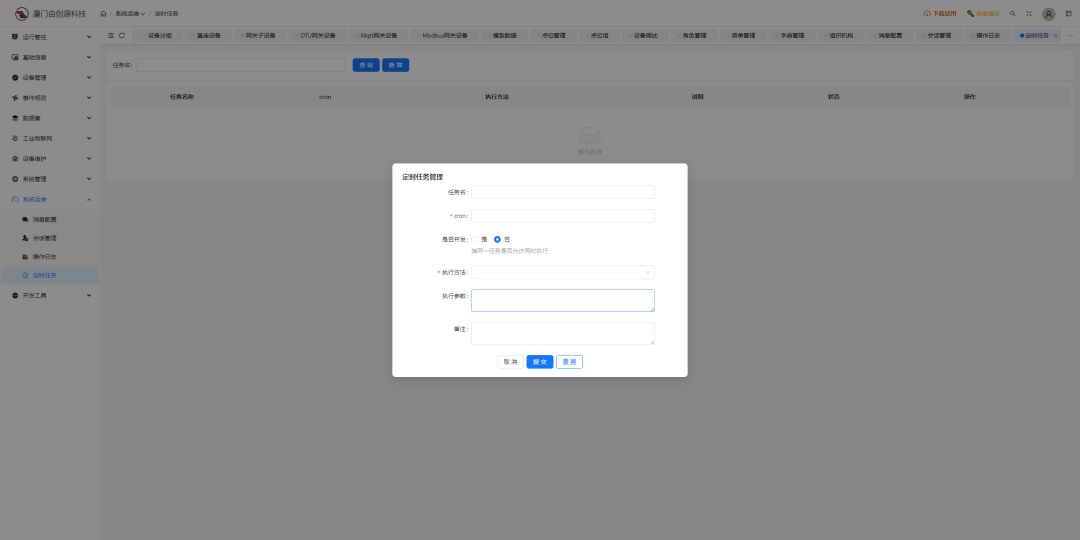The image size is (1080, 540).
Task: Click the layout settings icon at far right
Action: (x=1067, y=14)
